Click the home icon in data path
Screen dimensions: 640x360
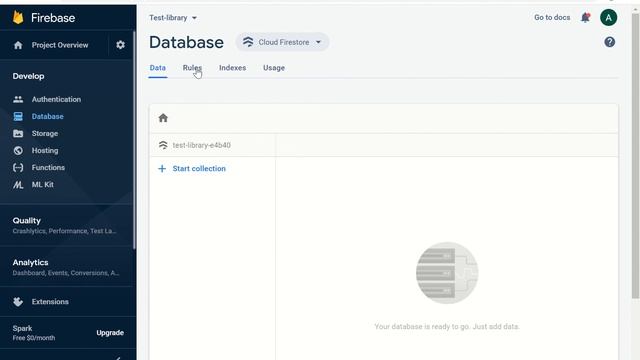pyautogui.click(x=163, y=118)
